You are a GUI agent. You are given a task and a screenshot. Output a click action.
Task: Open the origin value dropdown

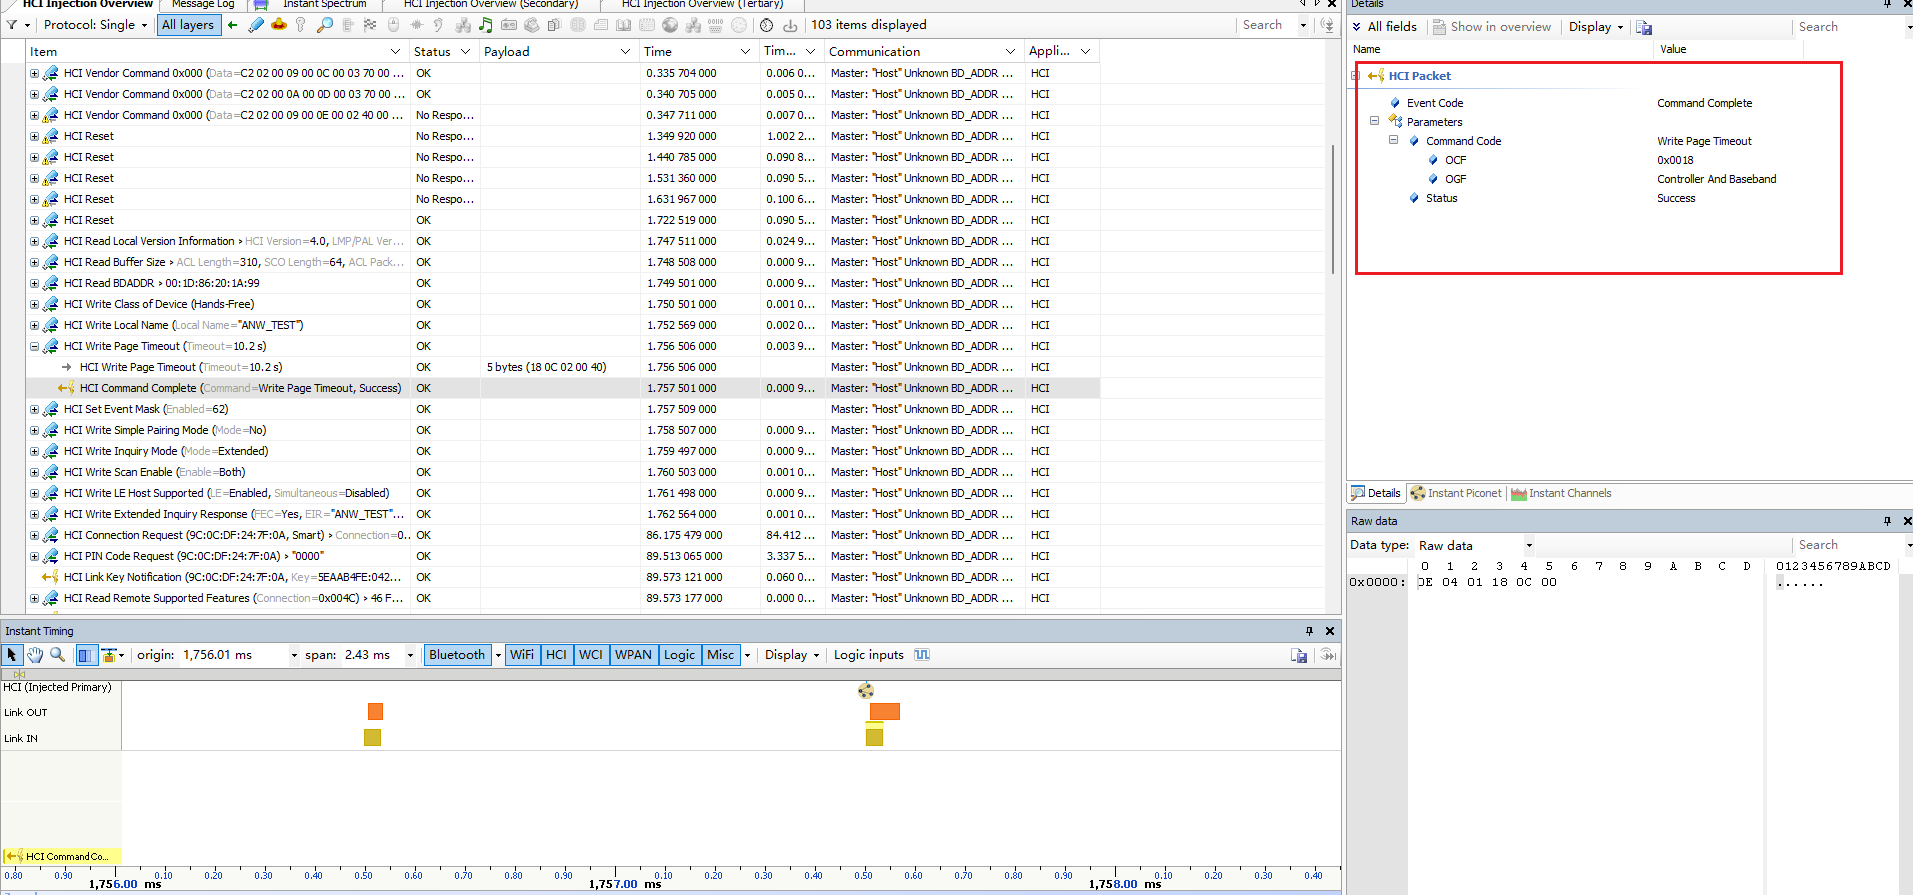click(294, 656)
